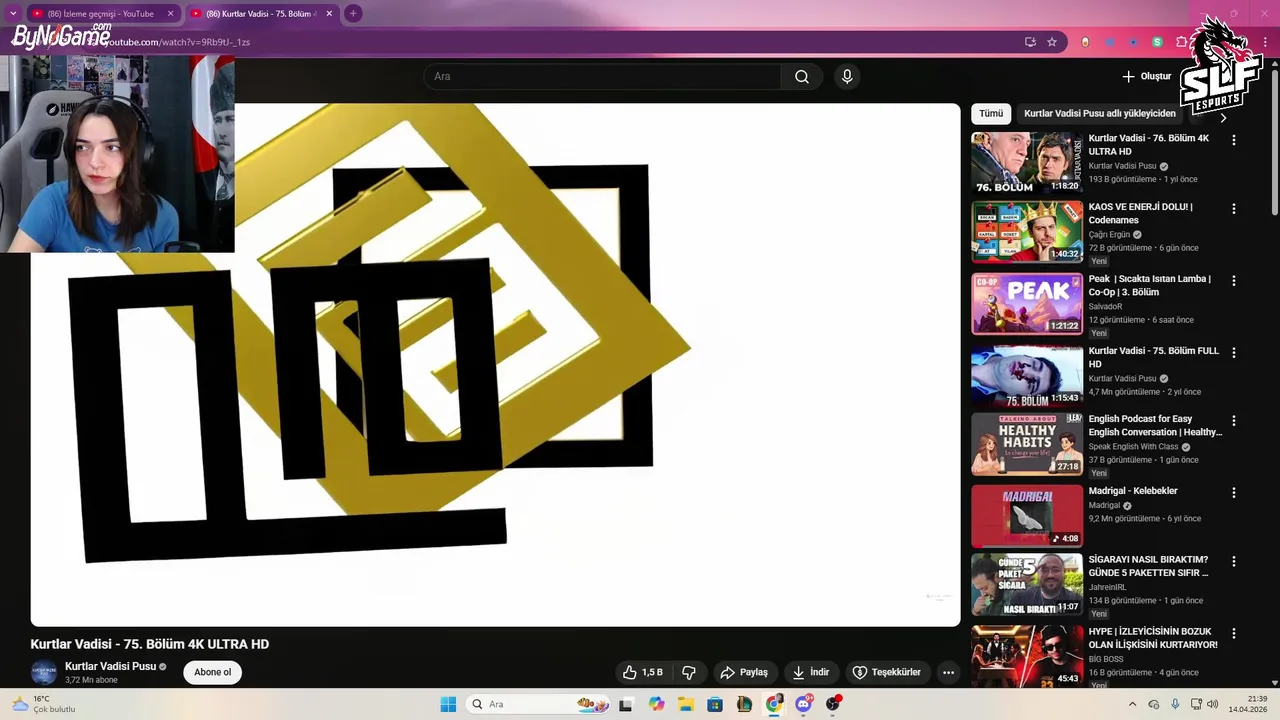The width and height of the screenshot is (1280, 720).
Task: Click the 75. BÖLÜM FULL HD thumbnail
Action: click(1027, 376)
